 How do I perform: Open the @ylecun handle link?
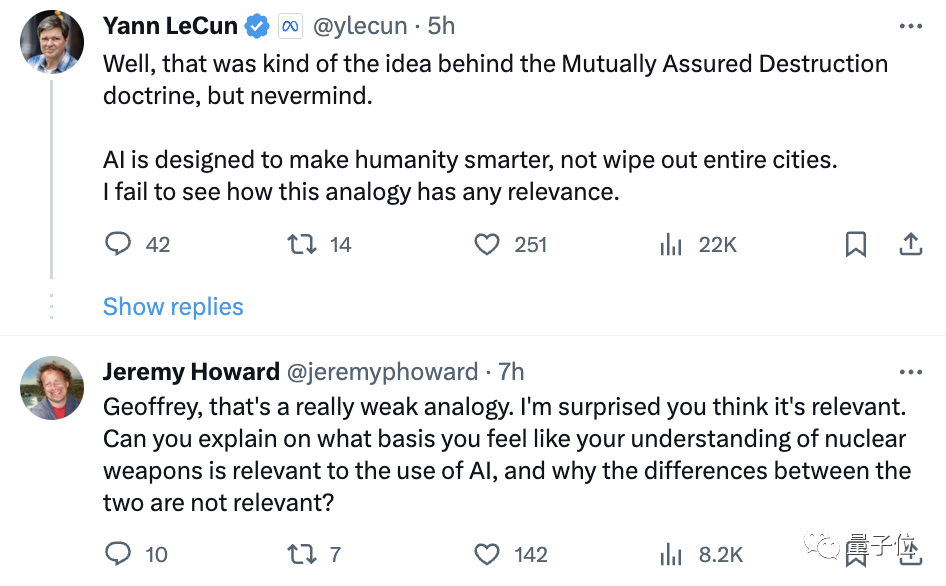pos(360,26)
